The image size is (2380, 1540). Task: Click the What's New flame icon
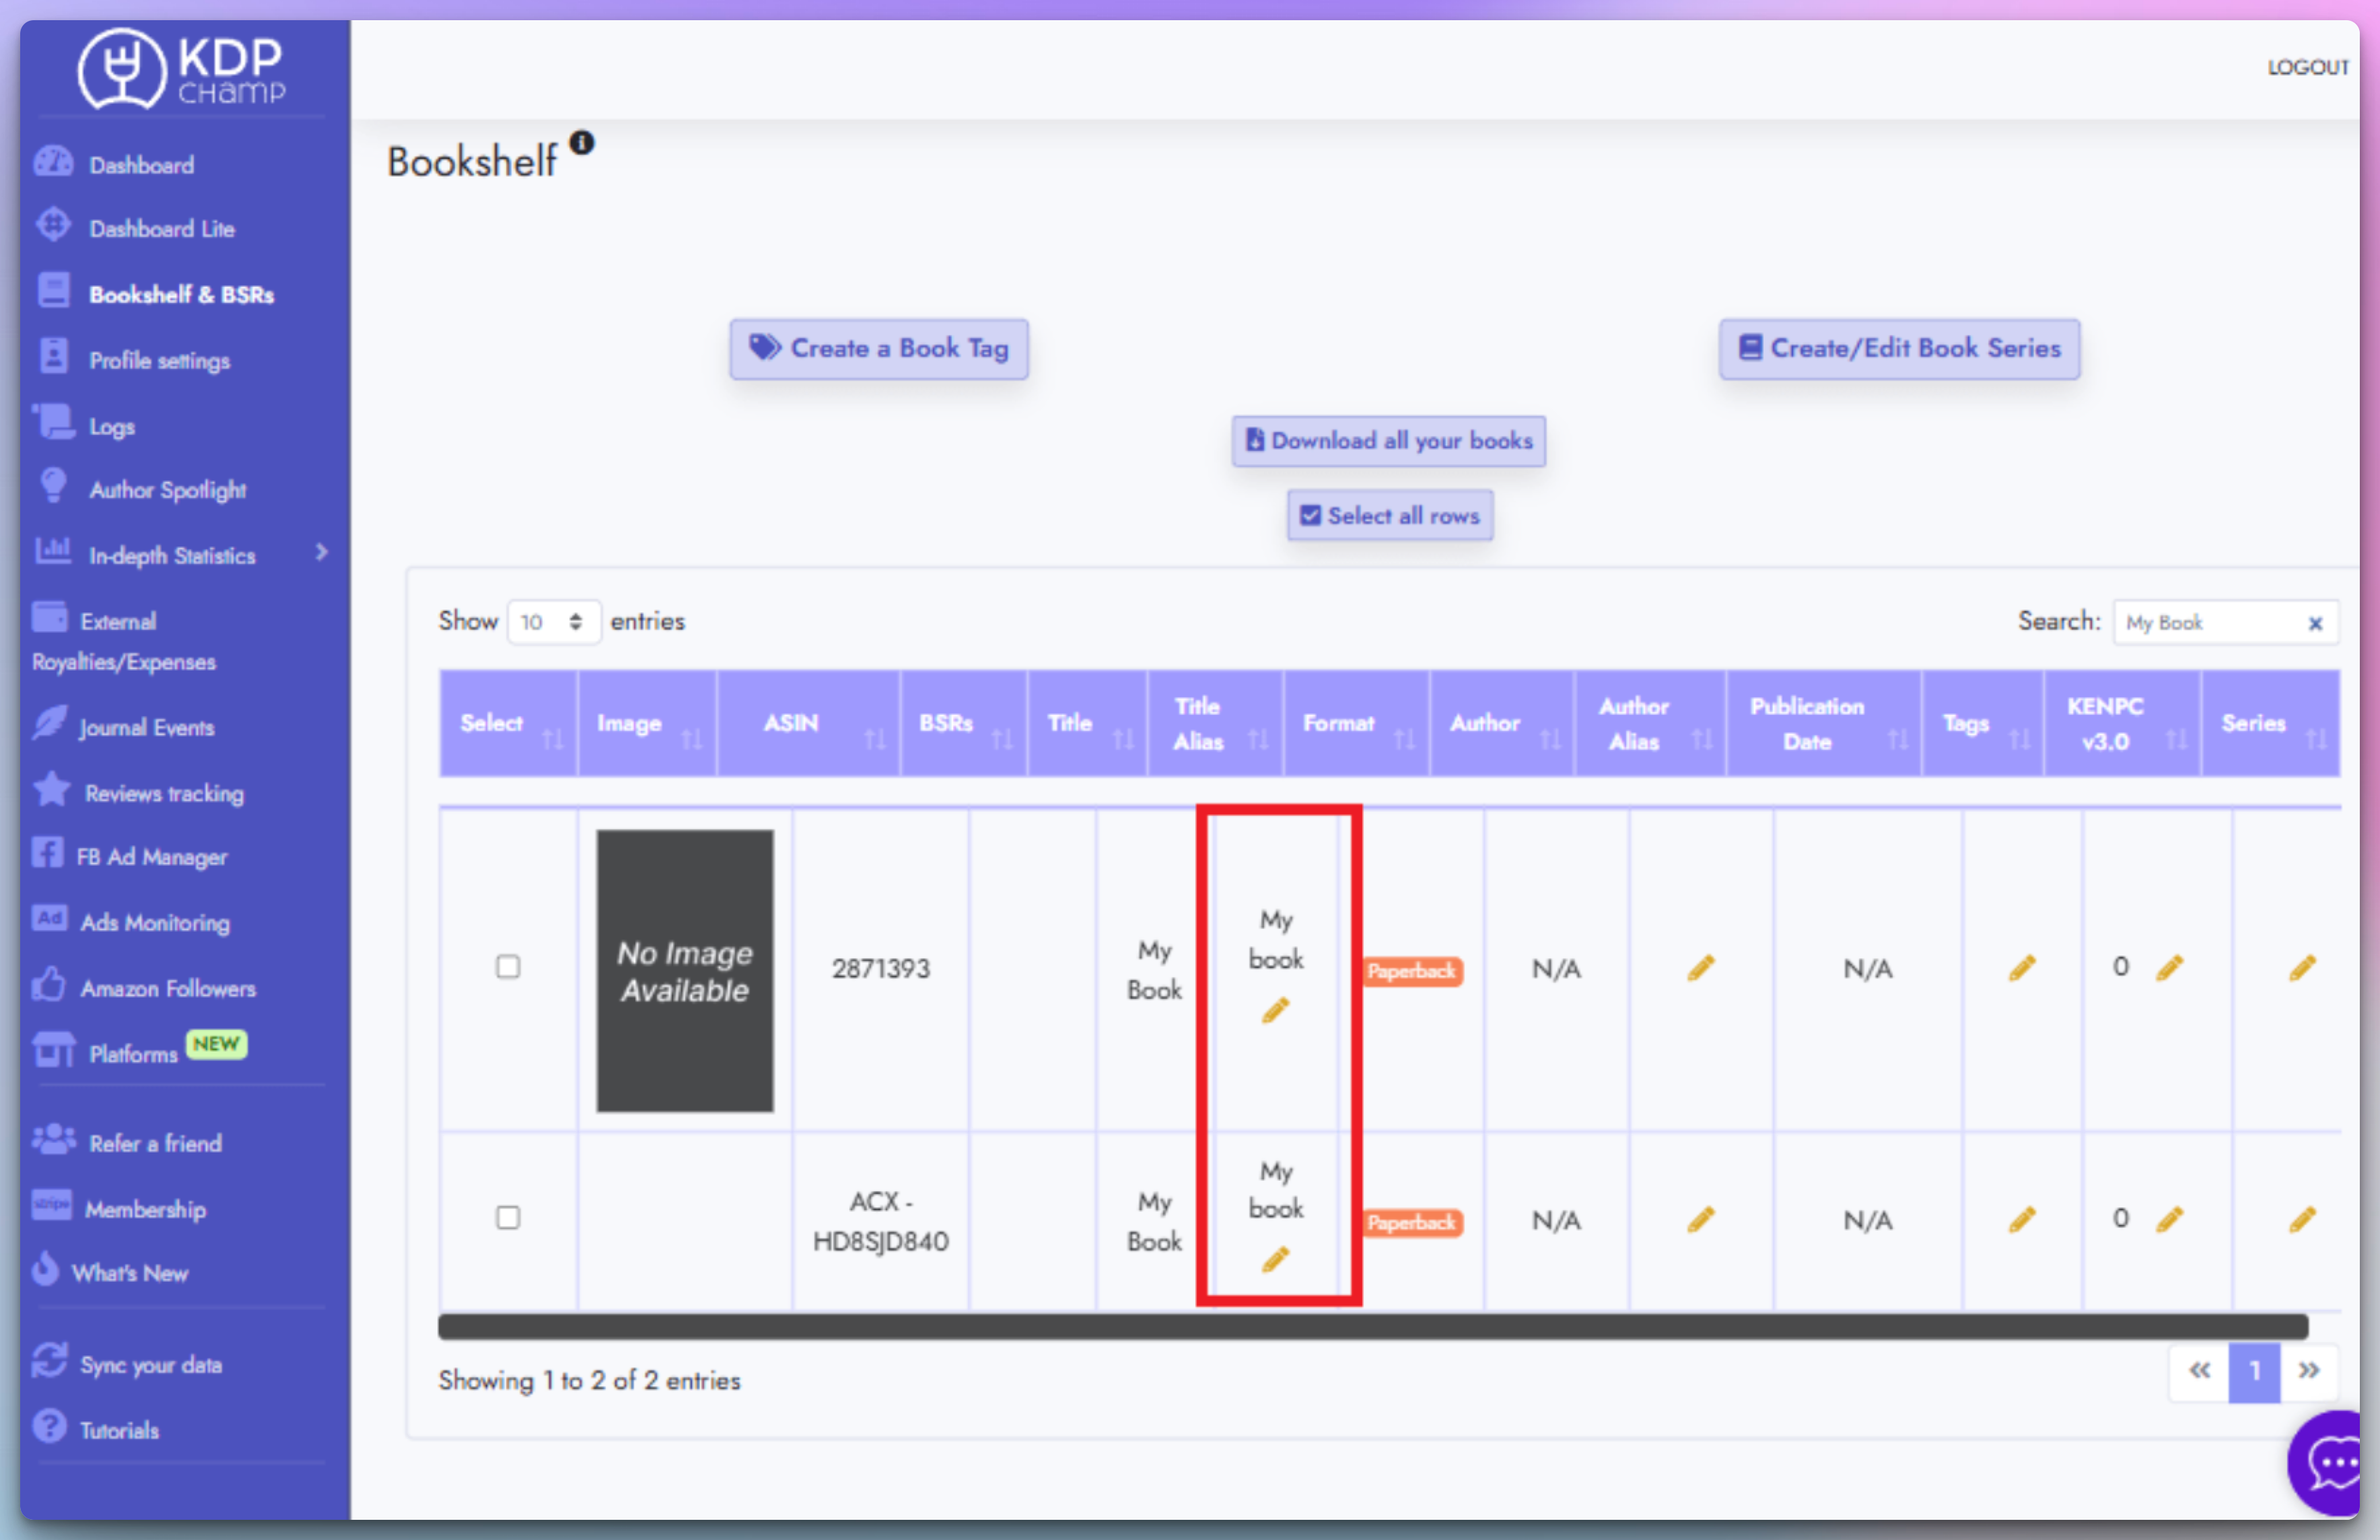click(45, 1269)
